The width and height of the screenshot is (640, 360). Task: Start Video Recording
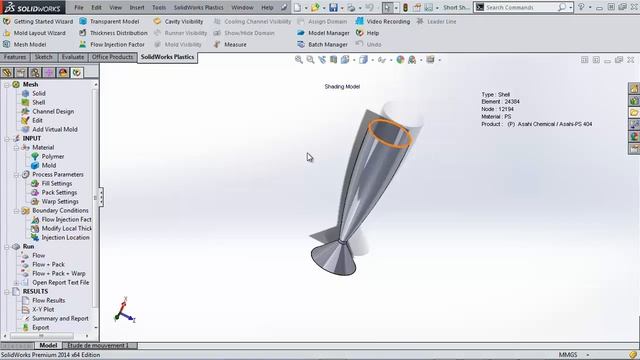coord(383,21)
